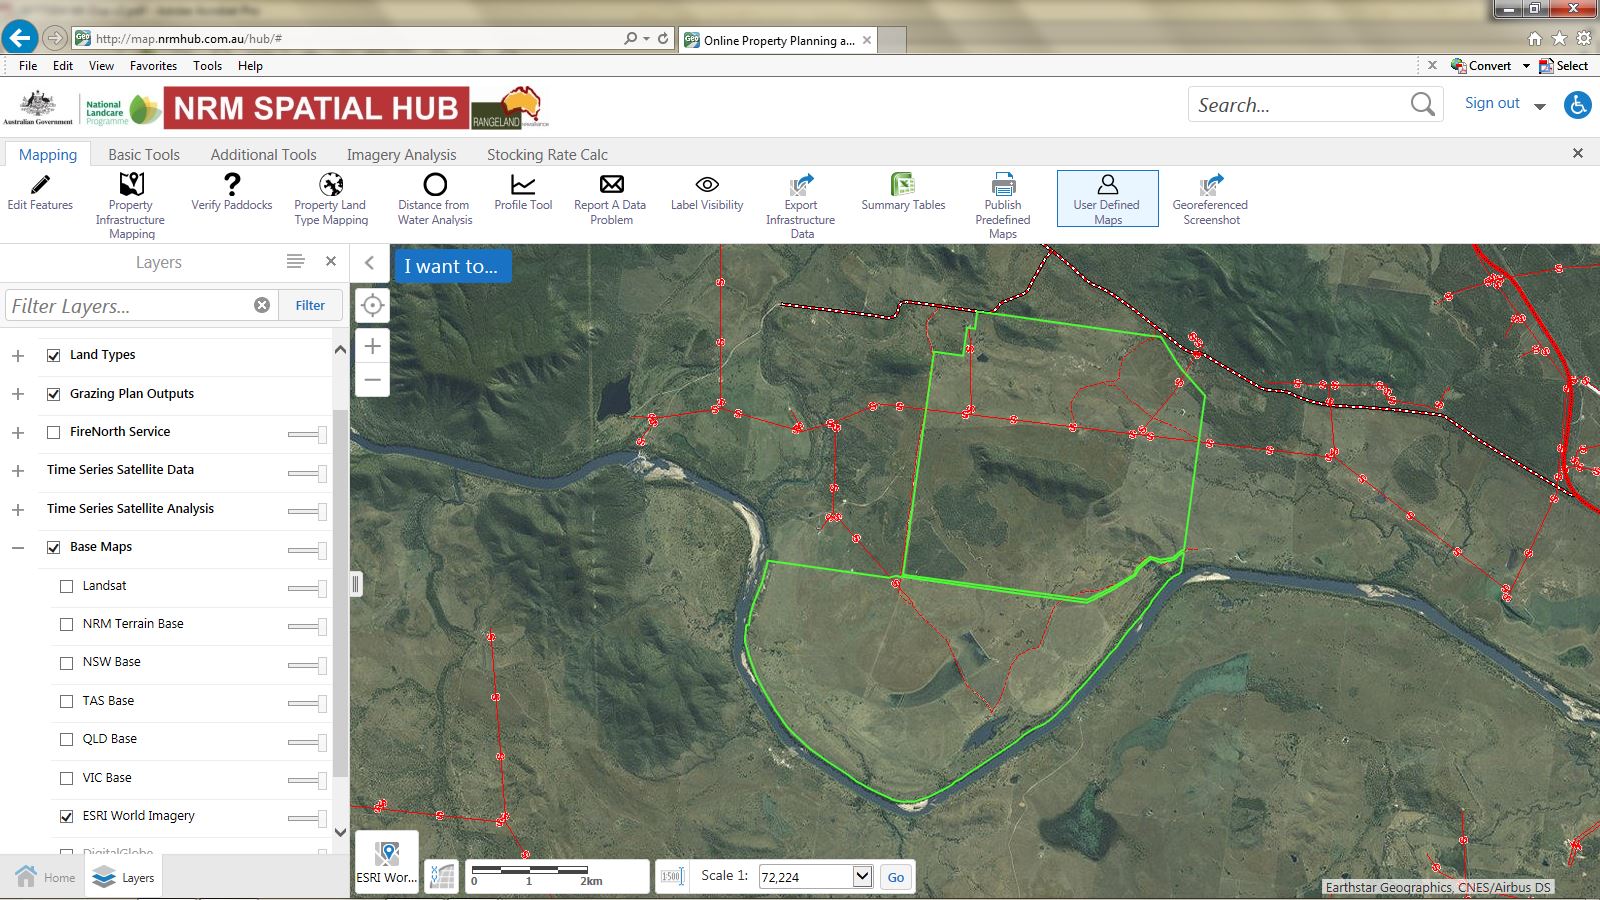Enable the FireNorth Service layer

[x=54, y=432]
